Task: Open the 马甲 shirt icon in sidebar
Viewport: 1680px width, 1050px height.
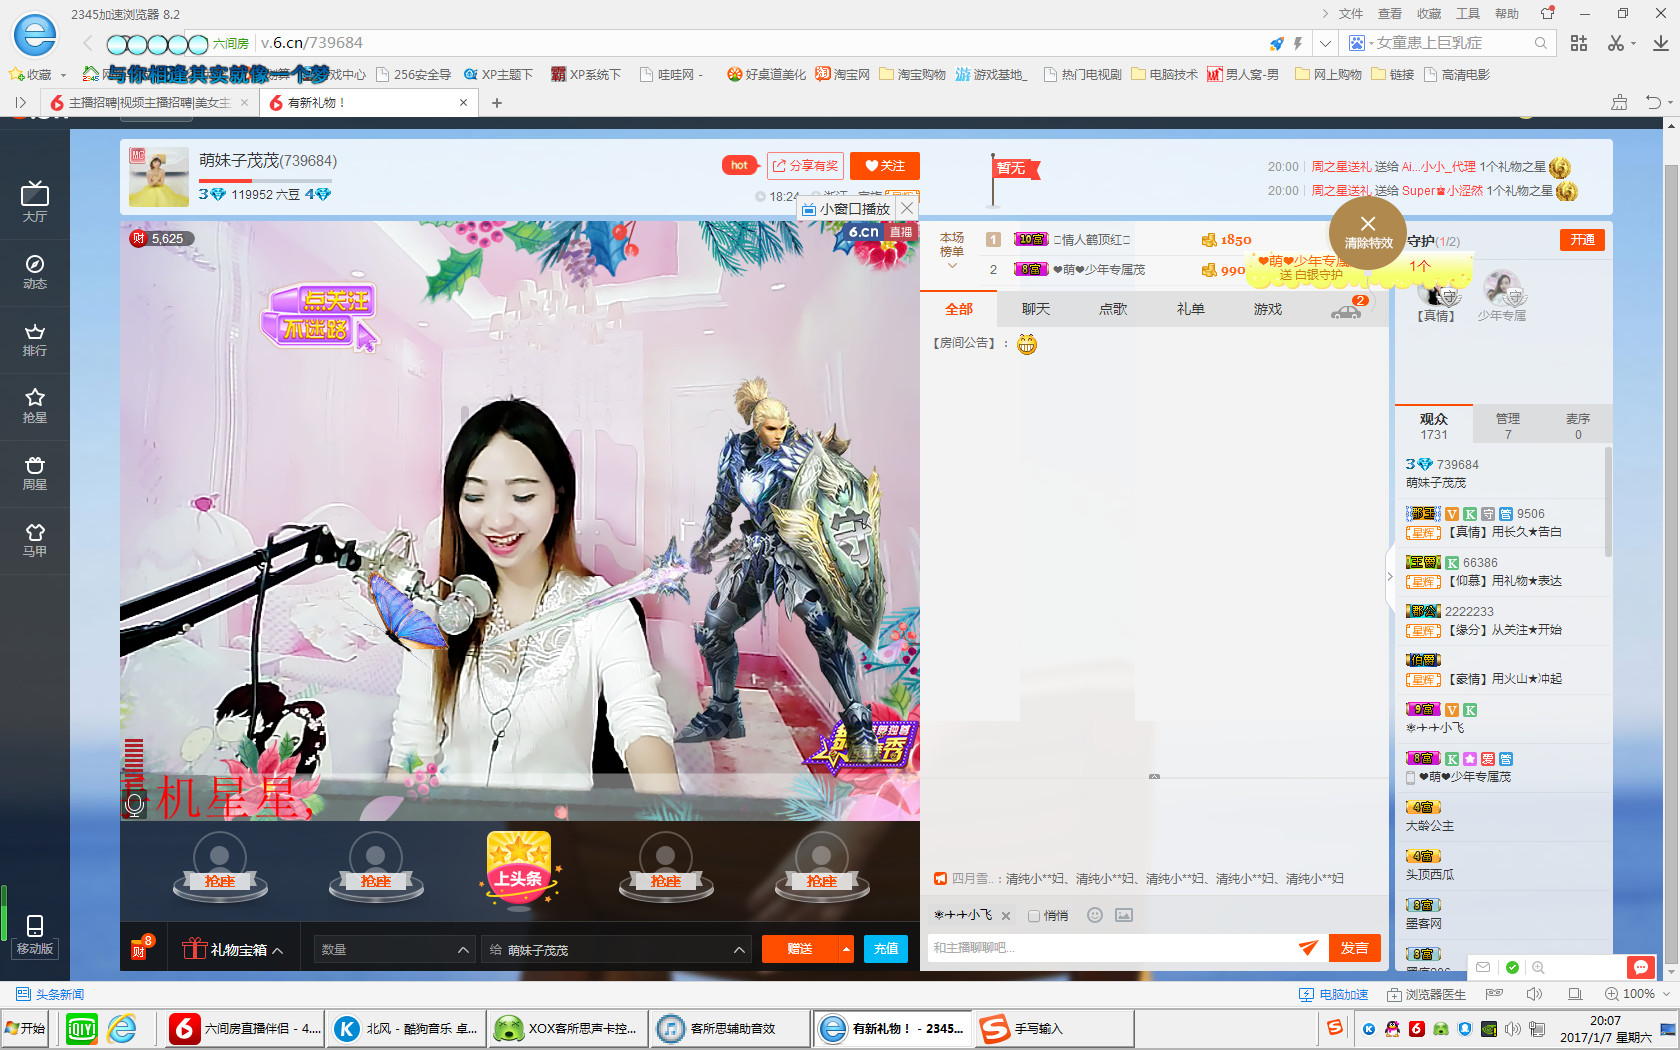Action: 35,539
